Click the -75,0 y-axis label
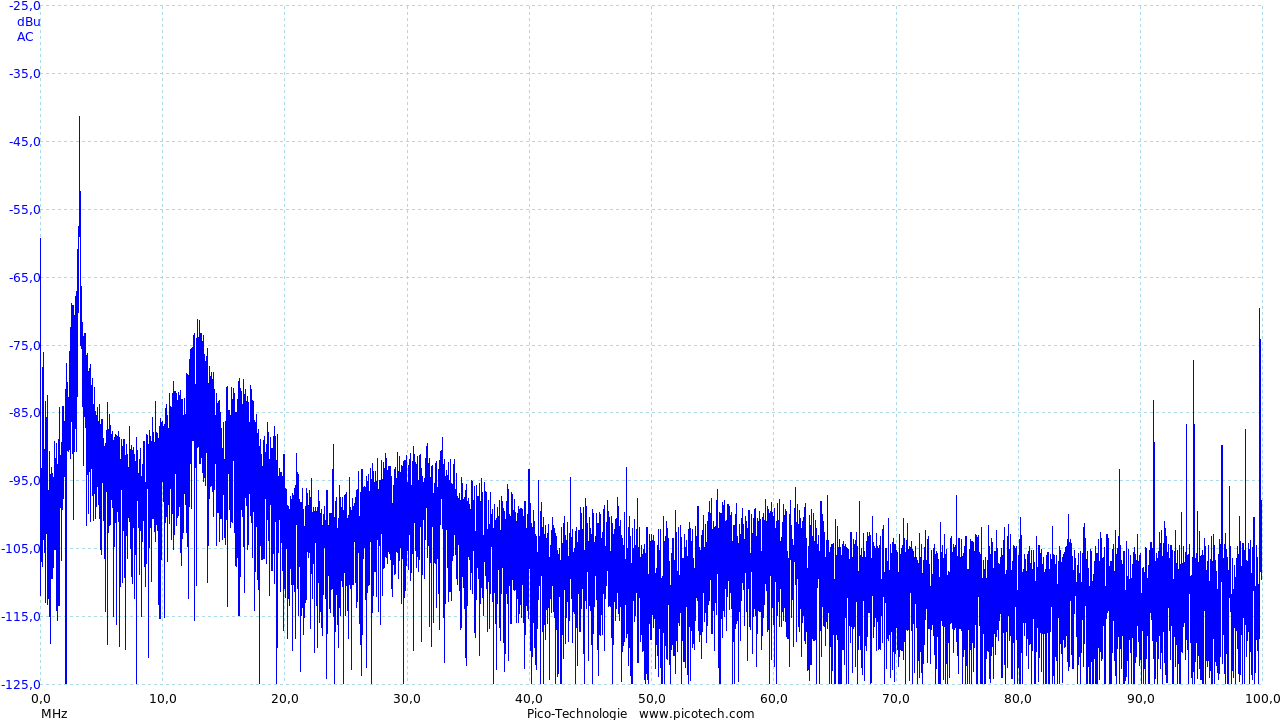 tap(25, 345)
